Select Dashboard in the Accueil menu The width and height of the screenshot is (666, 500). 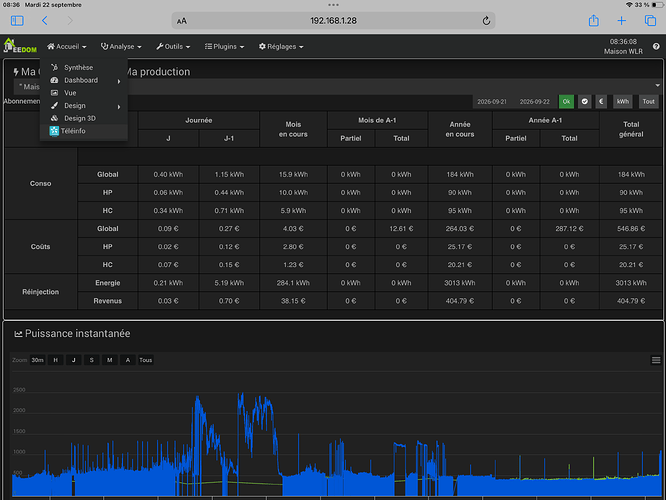pos(81,80)
